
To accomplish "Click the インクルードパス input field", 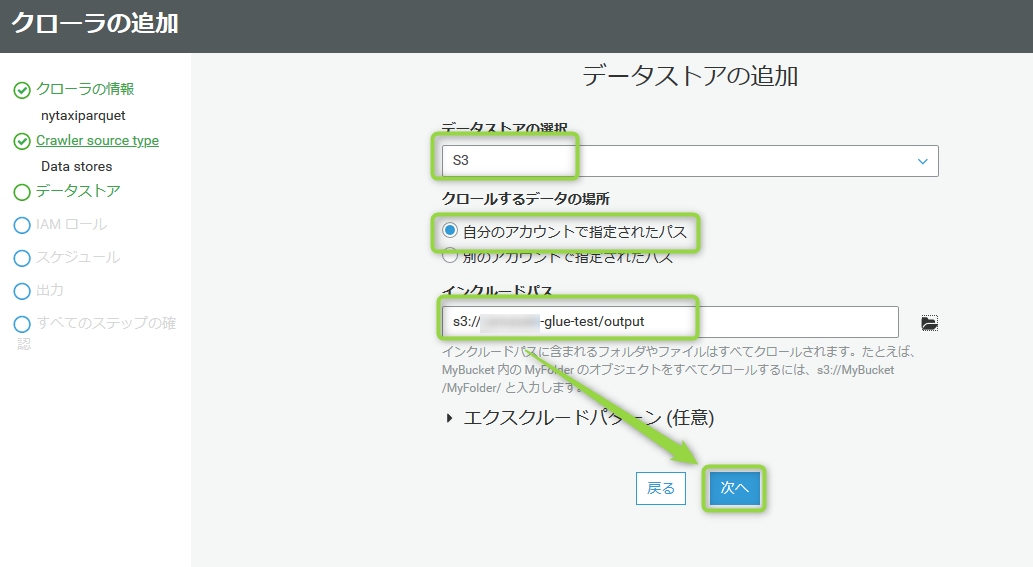I will [670, 322].
